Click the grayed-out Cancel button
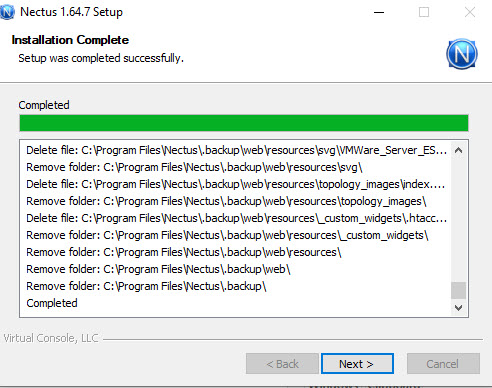 click(x=443, y=364)
